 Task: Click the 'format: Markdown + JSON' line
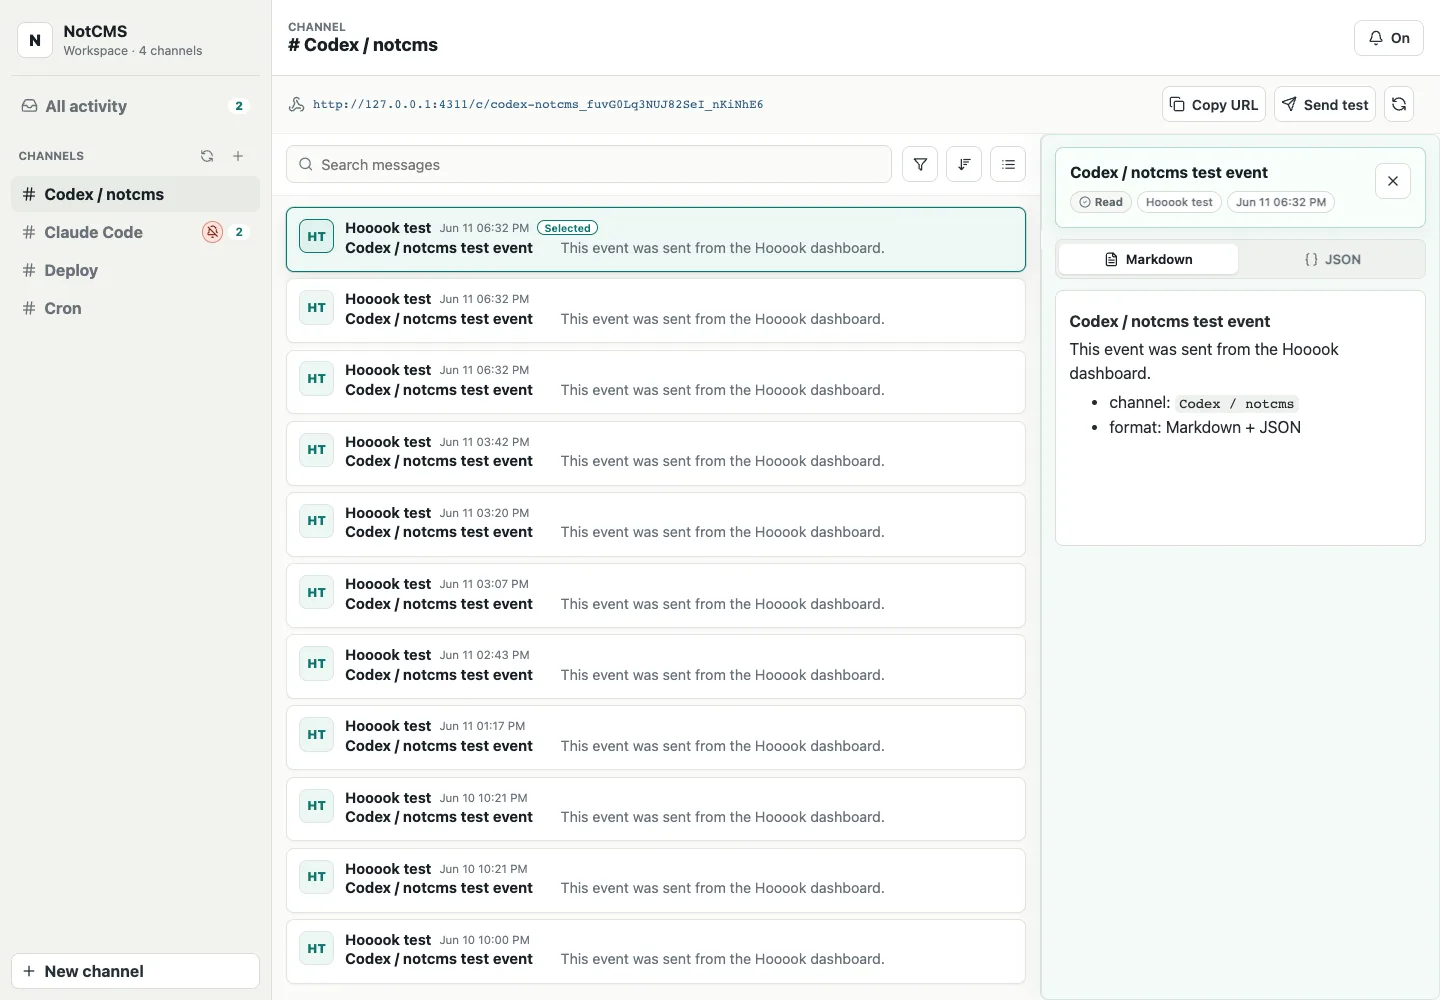[1205, 427]
